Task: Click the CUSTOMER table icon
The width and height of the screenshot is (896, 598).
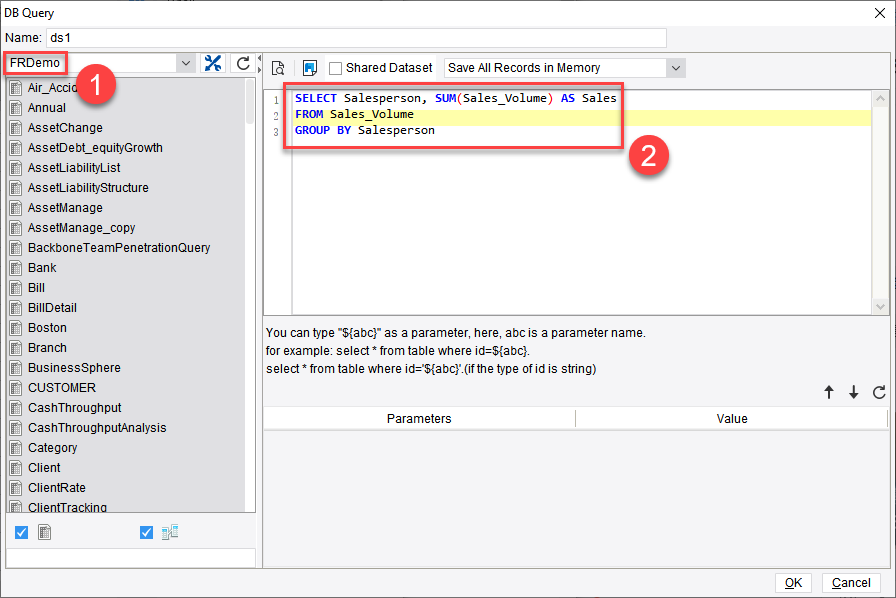Action: tap(14, 387)
